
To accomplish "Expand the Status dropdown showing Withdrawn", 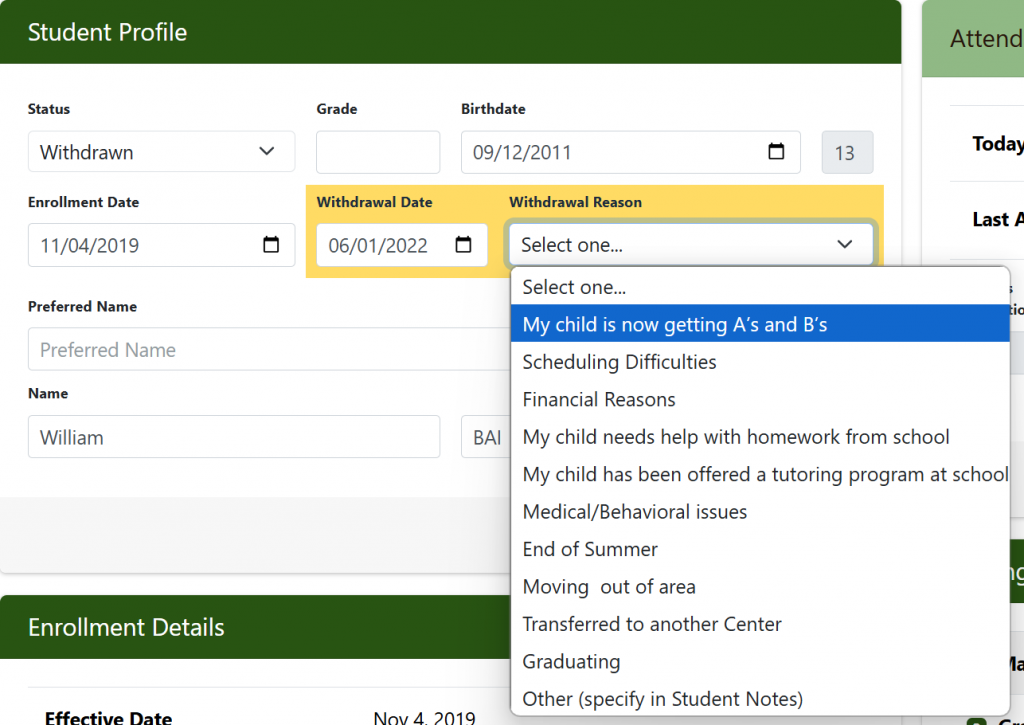I will (161, 152).
